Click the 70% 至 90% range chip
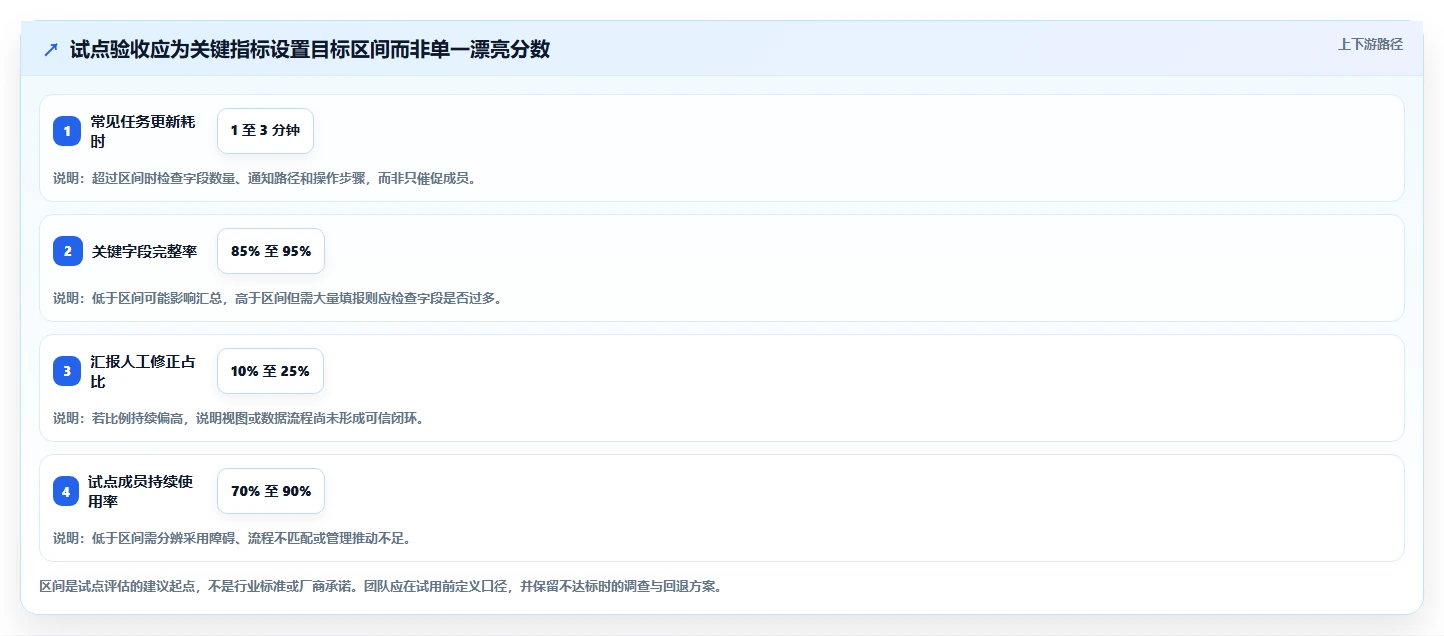 tap(271, 491)
